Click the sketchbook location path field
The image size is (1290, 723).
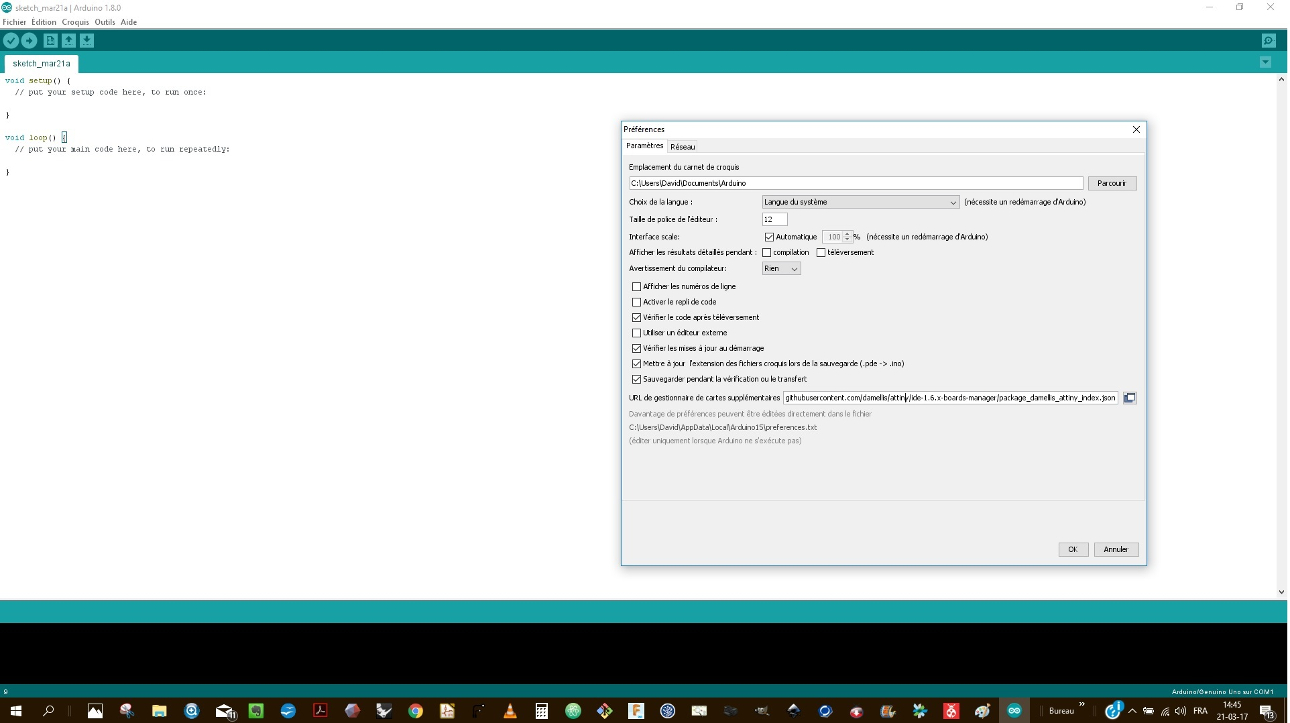[x=856, y=183]
